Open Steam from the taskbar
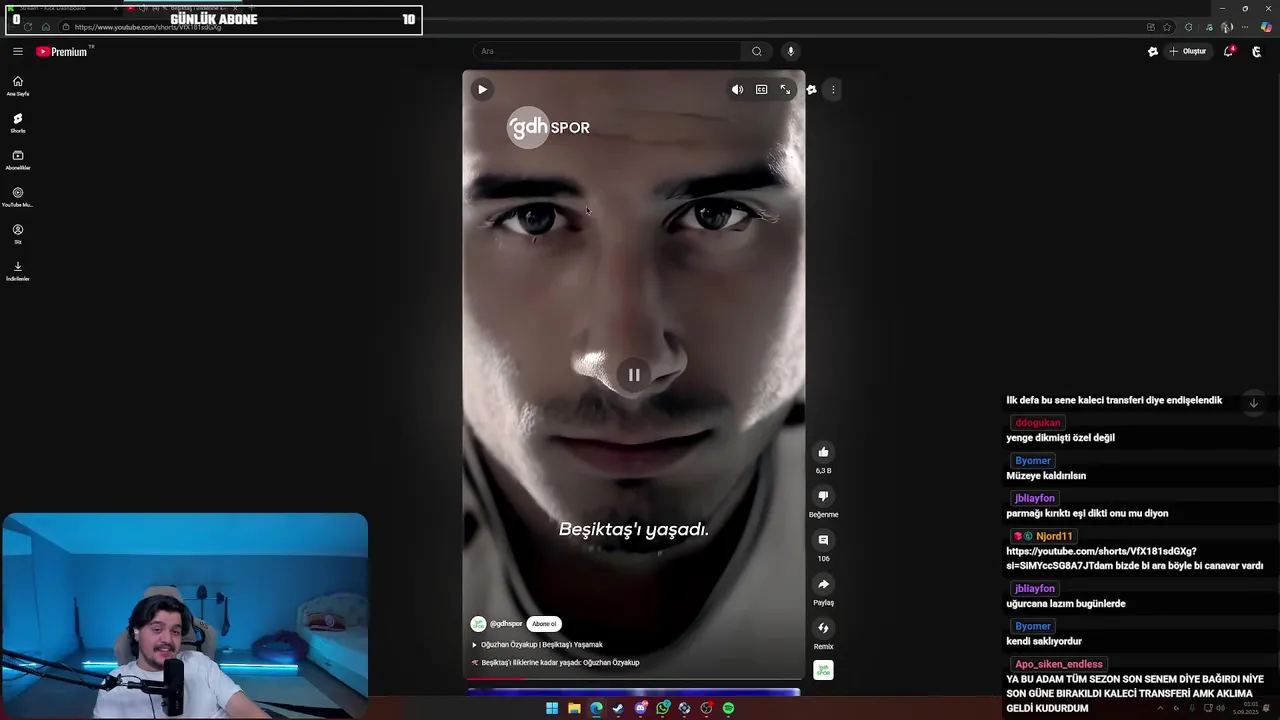This screenshot has height=720, width=1280. [x=618, y=708]
